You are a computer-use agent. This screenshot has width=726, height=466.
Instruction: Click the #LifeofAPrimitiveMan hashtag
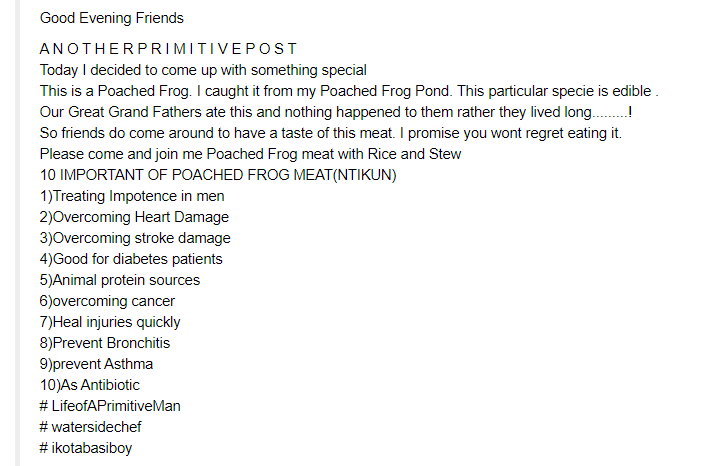click(x=110, y=406)
